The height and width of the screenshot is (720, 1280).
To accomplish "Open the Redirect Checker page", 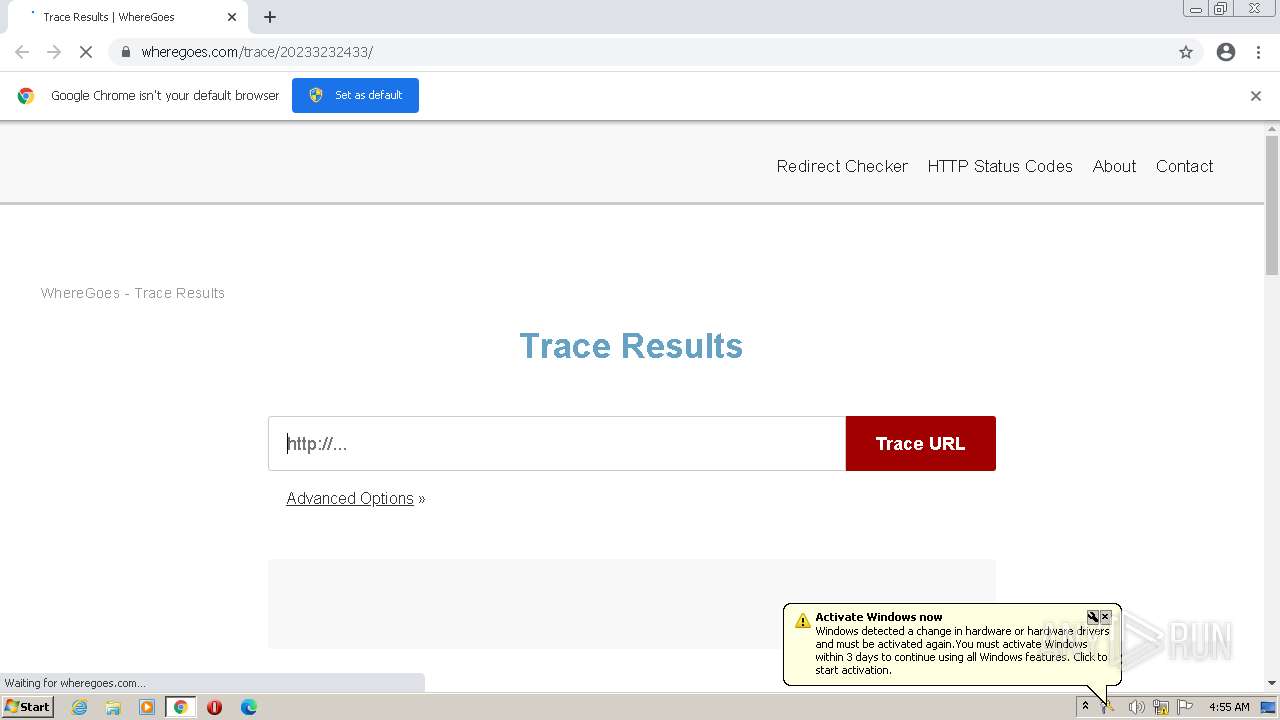I will tap(842, 166).
